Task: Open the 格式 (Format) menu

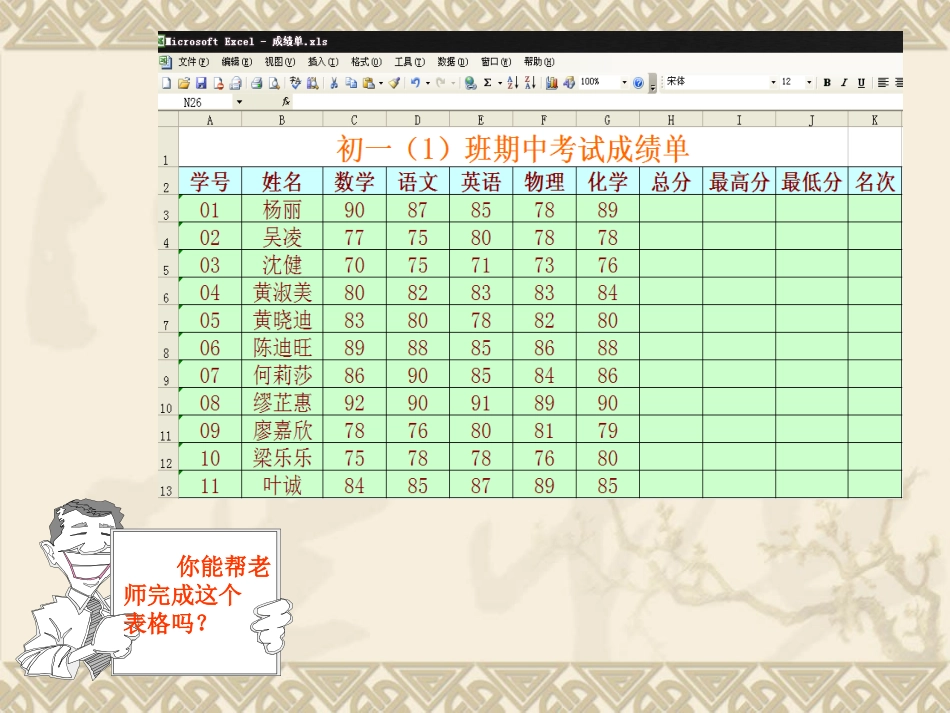Action: click(366, 61)
